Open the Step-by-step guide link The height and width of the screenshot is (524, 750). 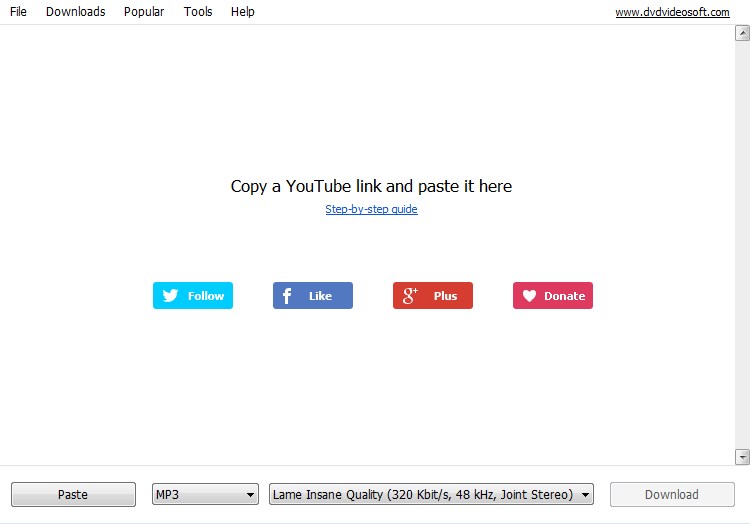[371, 209]
